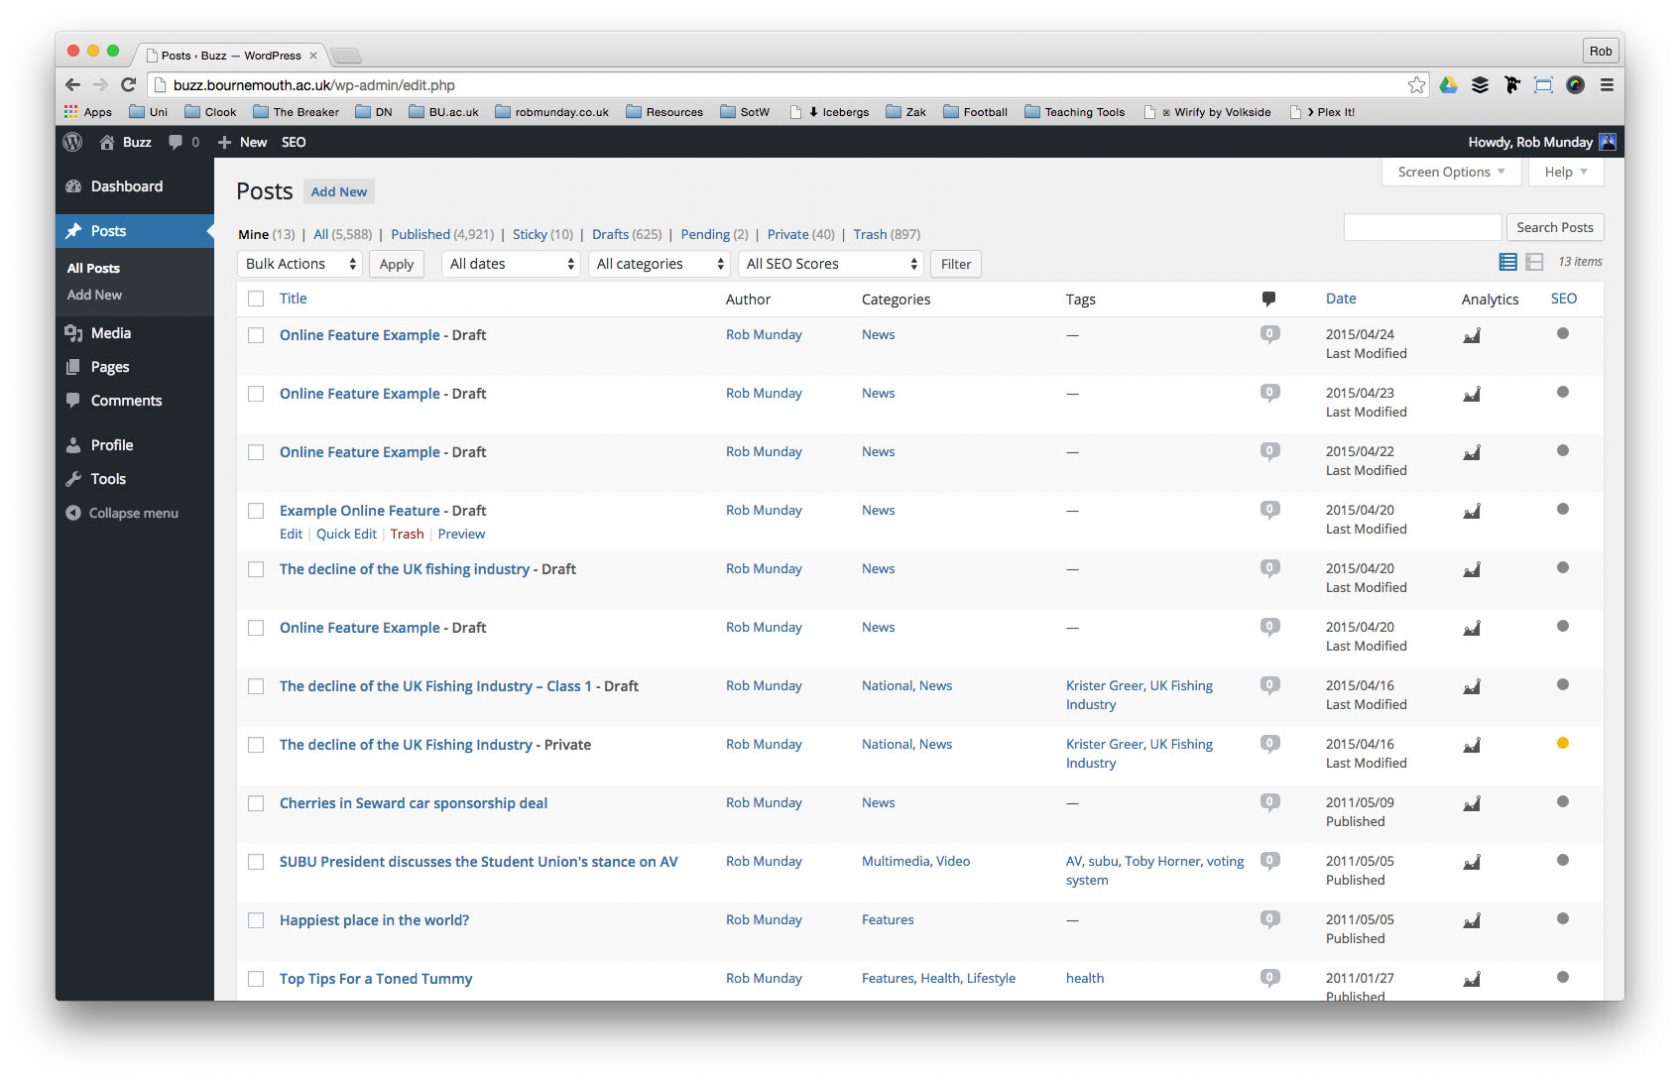The width and height of the screenshot is (1680, 1080).
Task: Open the All categories dropdown
Action: click(x=659, y=264)
